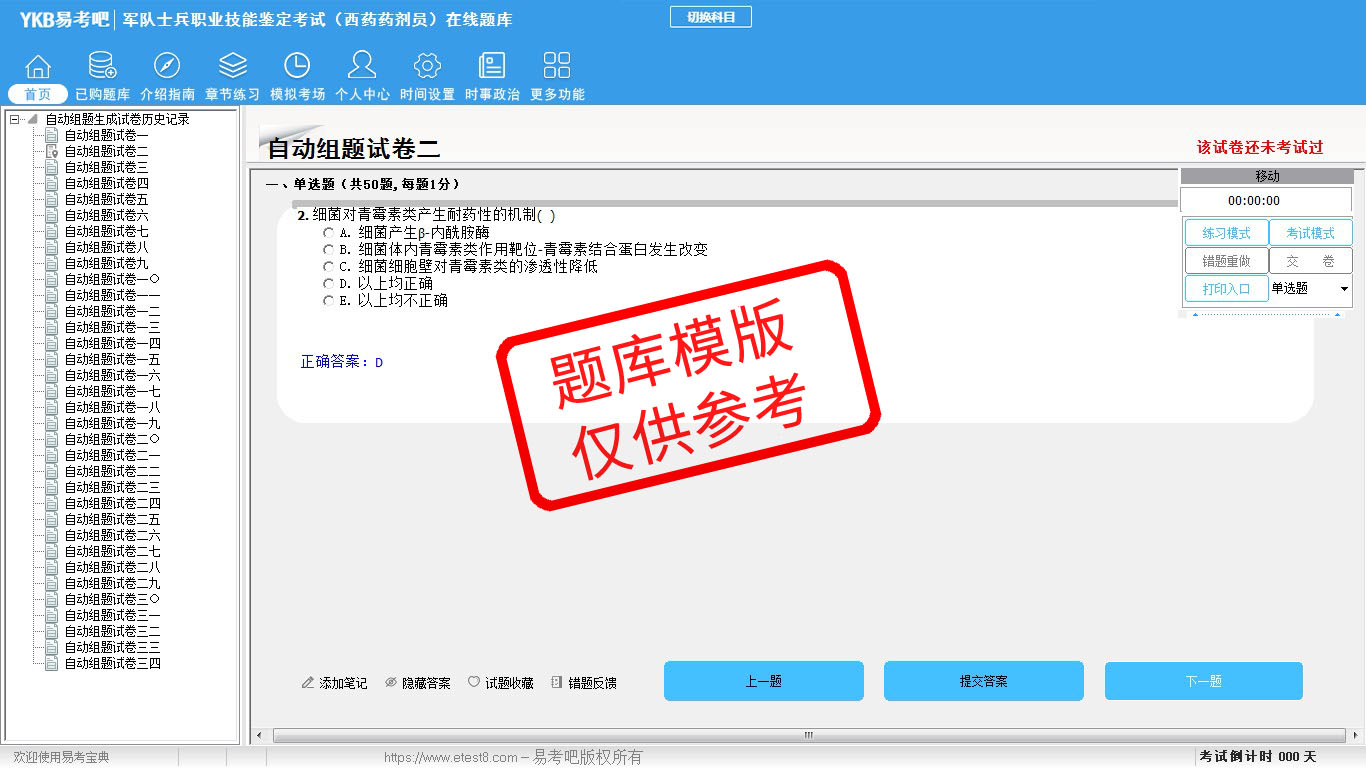Click the scrollbar right arrow
The width and height of the screenshot is (1366, 768).
(x=1357, y=736)
